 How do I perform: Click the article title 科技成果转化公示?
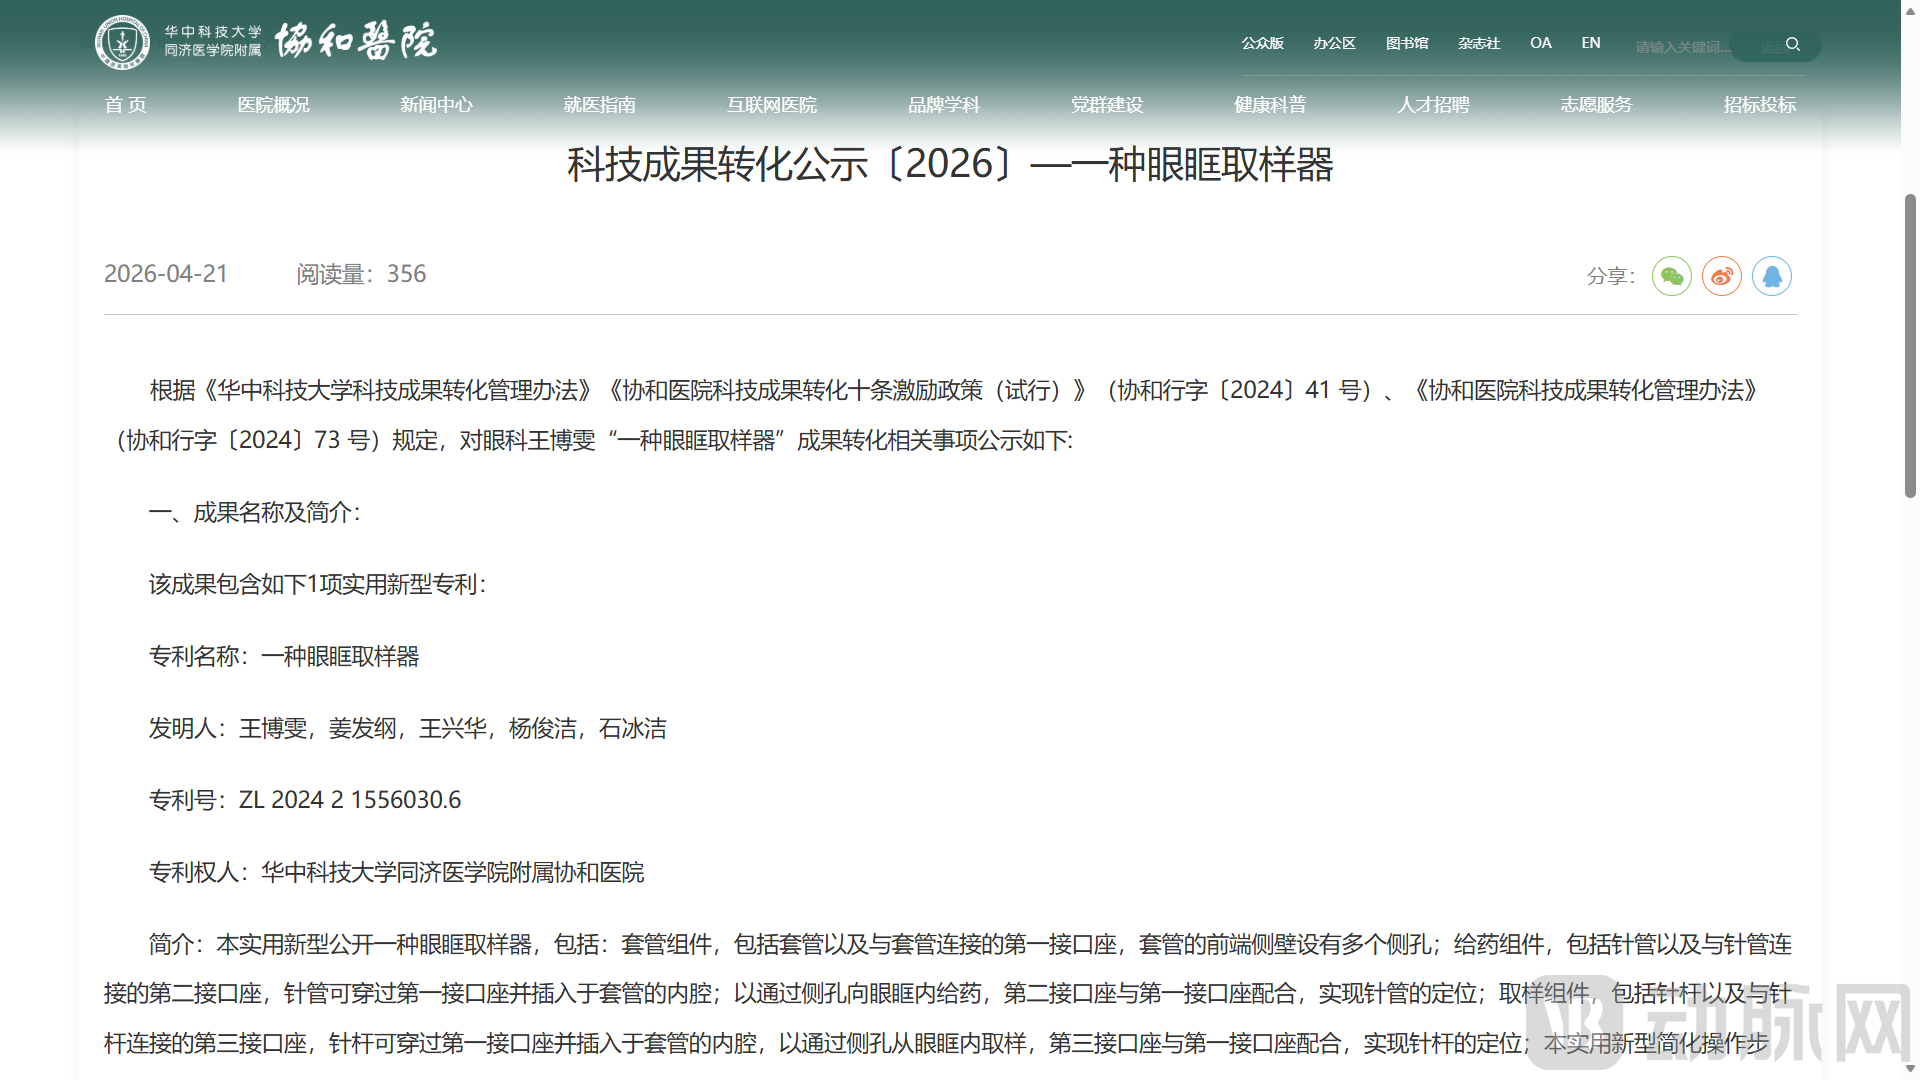pos(950,165)
